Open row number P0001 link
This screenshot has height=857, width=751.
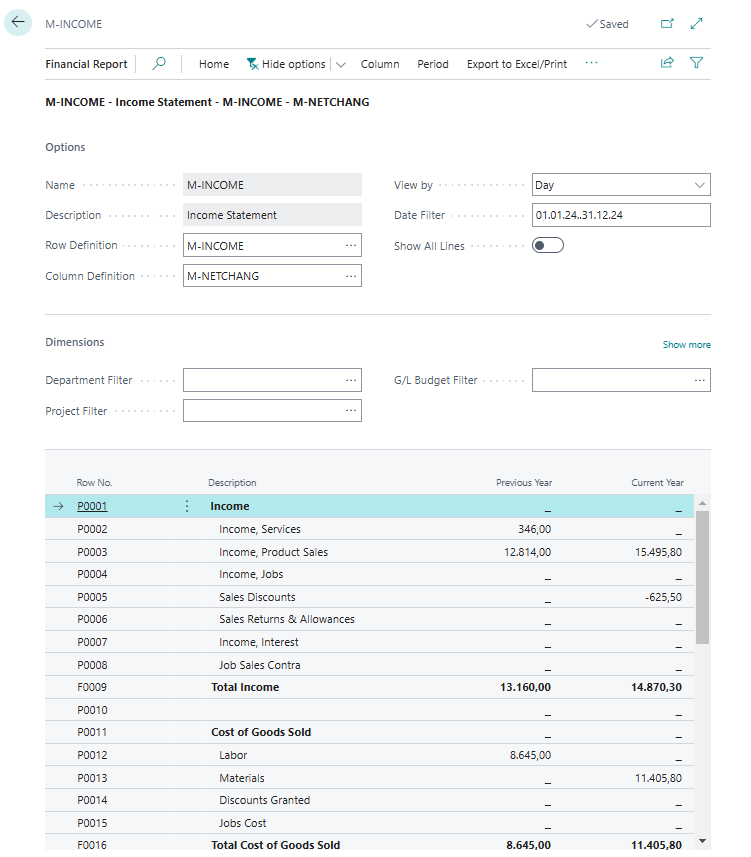coord(92,506)
